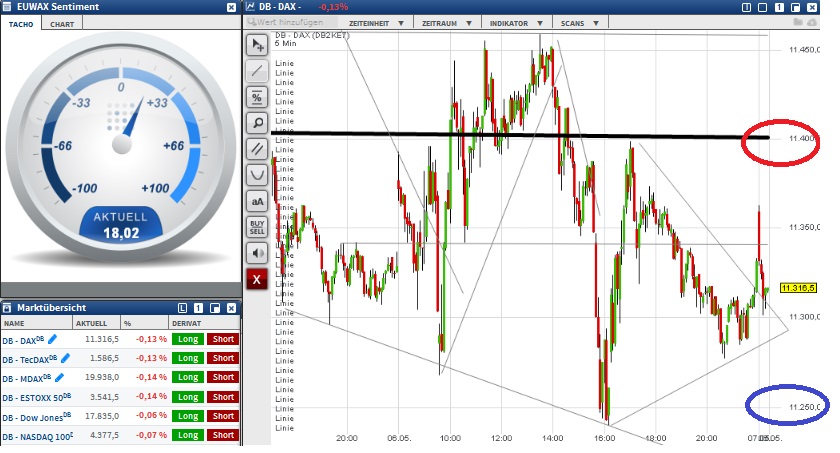Click the yellow 11.316,5 price label on chart
This screenshot has width=840, height=453.
click(798, 288)
